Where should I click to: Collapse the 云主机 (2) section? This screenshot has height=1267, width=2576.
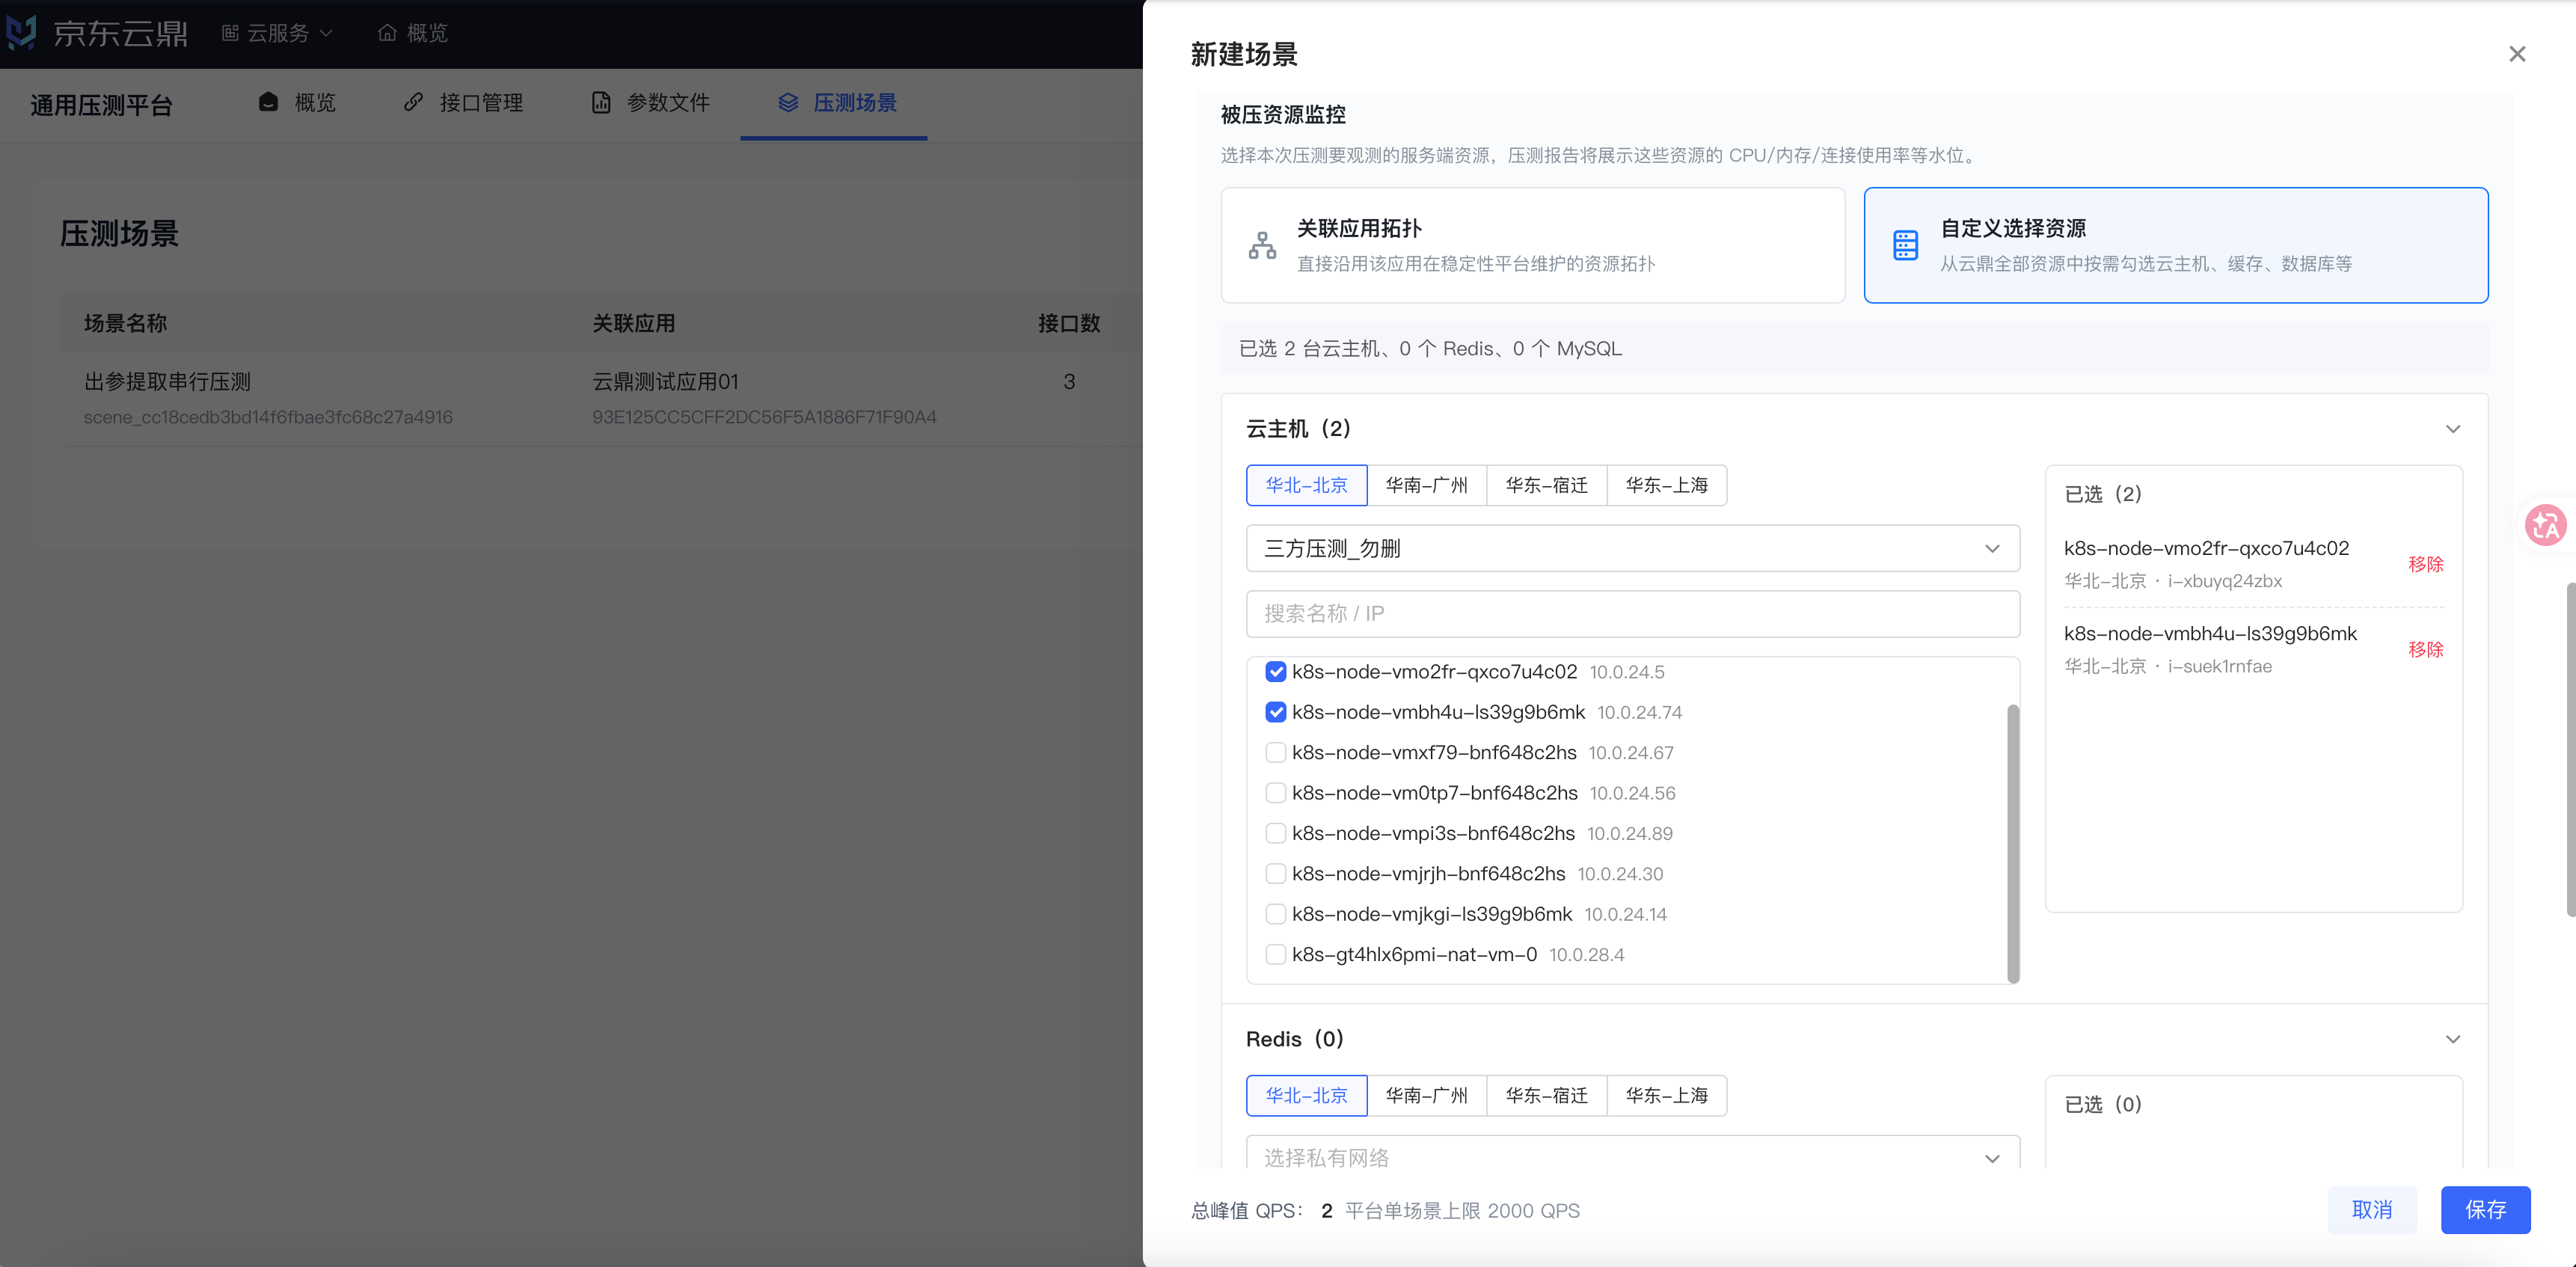click(x=2452, y=429)
